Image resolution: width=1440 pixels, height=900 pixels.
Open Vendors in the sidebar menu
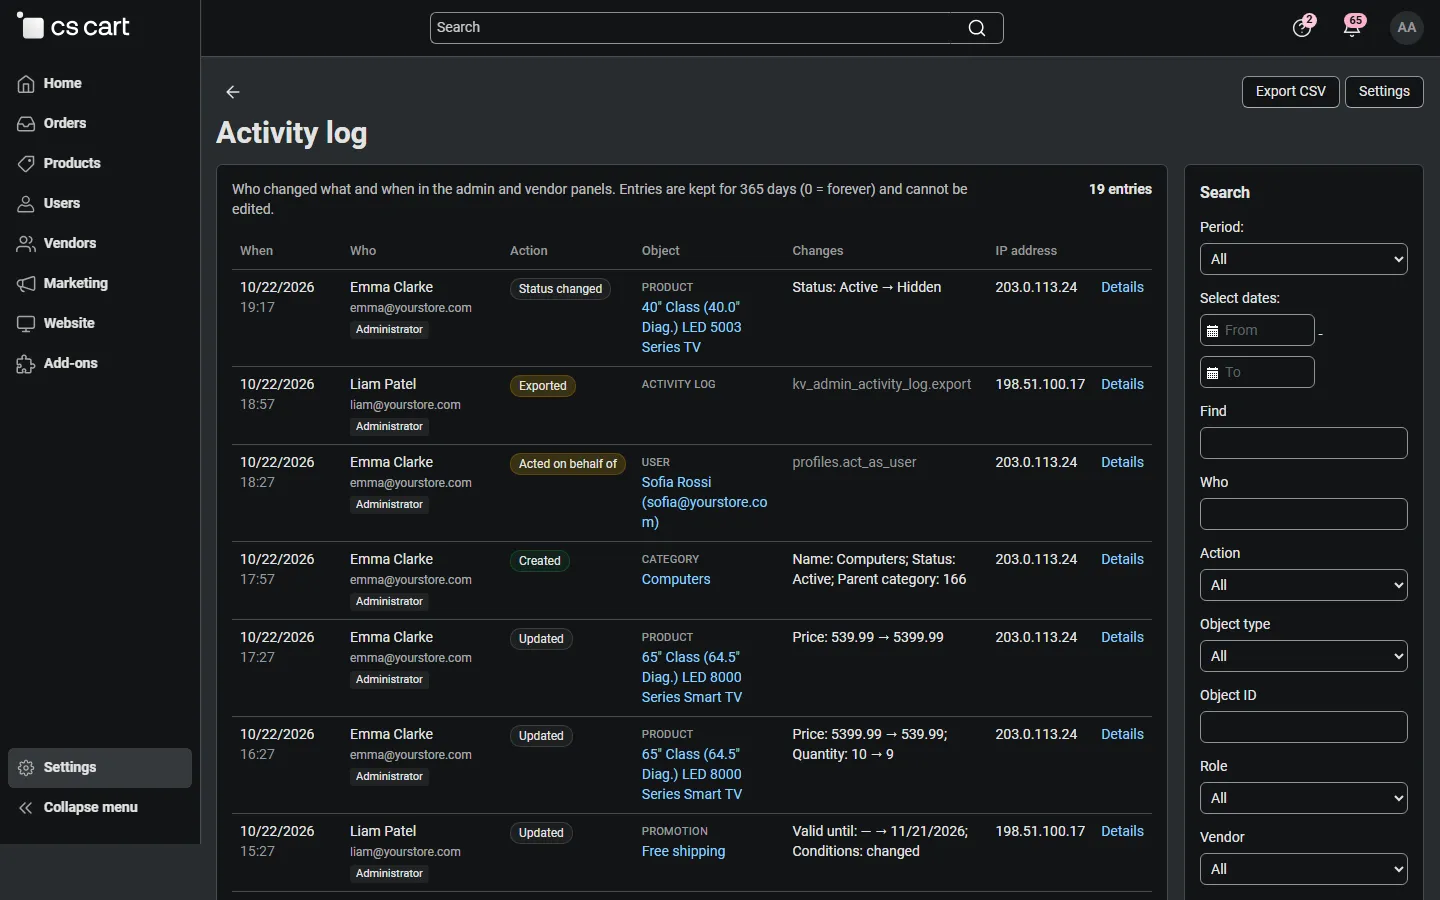point(100,244)
